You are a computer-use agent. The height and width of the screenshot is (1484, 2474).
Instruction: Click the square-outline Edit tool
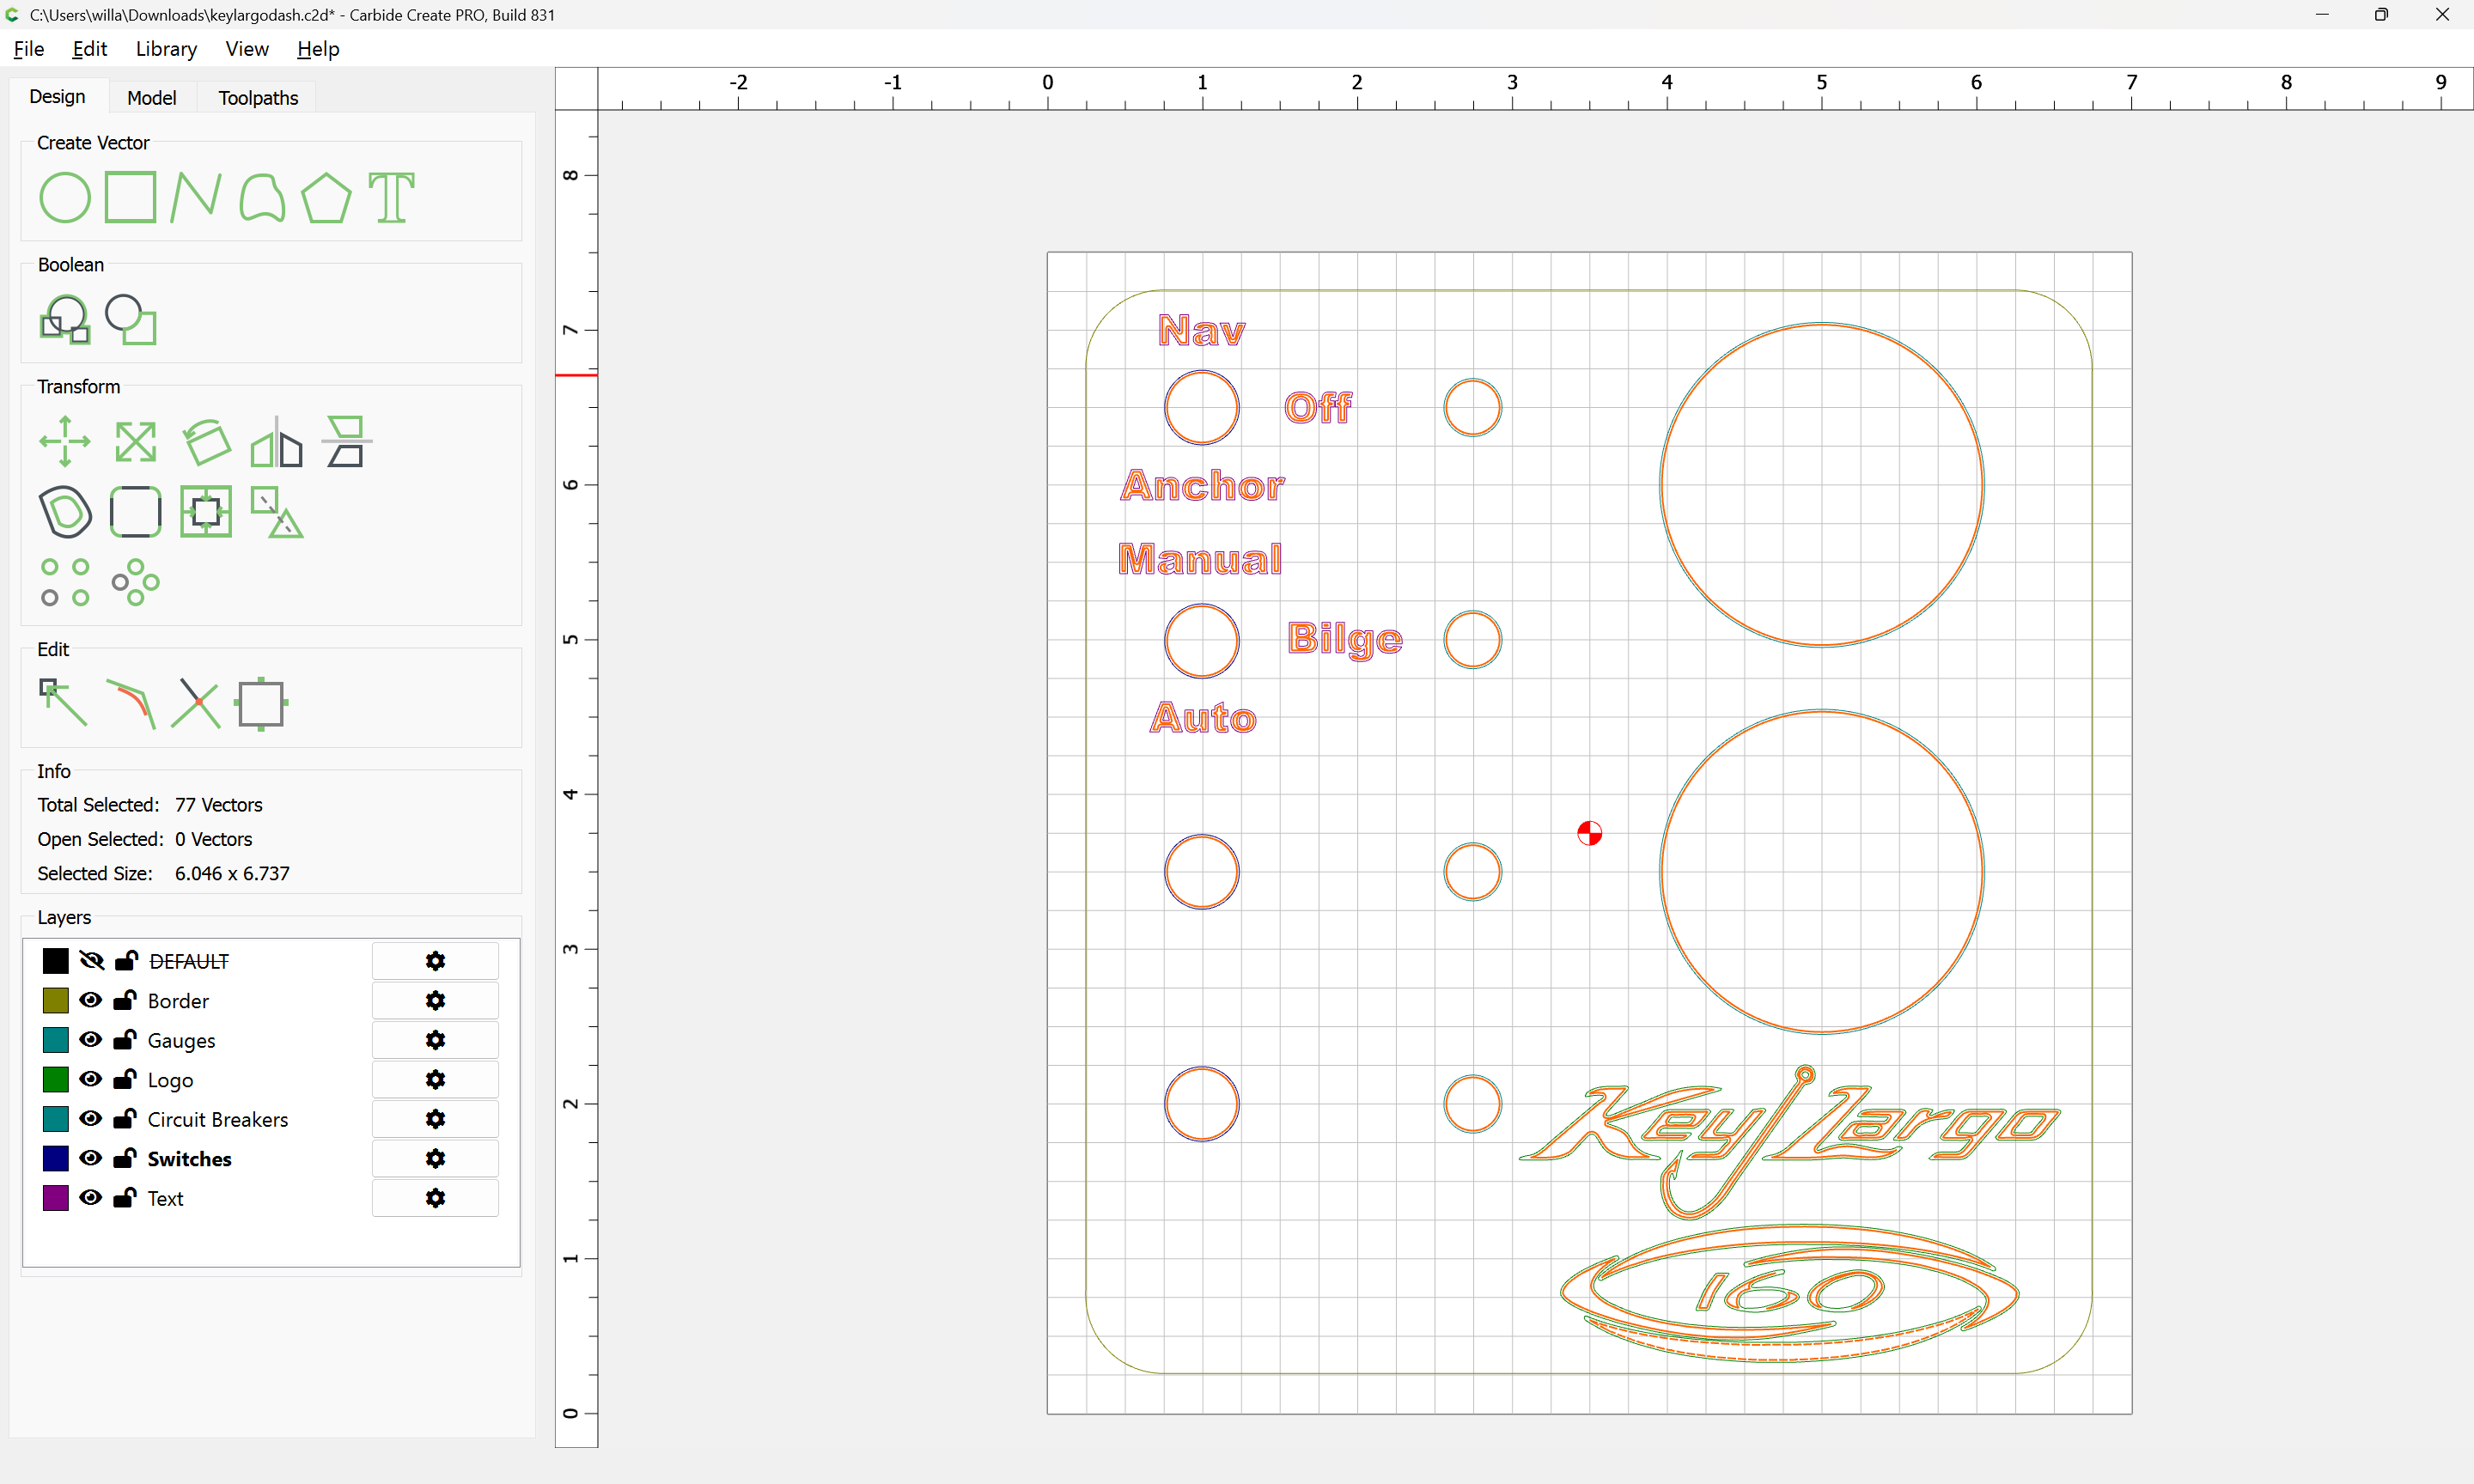click(x=261, y=704)
